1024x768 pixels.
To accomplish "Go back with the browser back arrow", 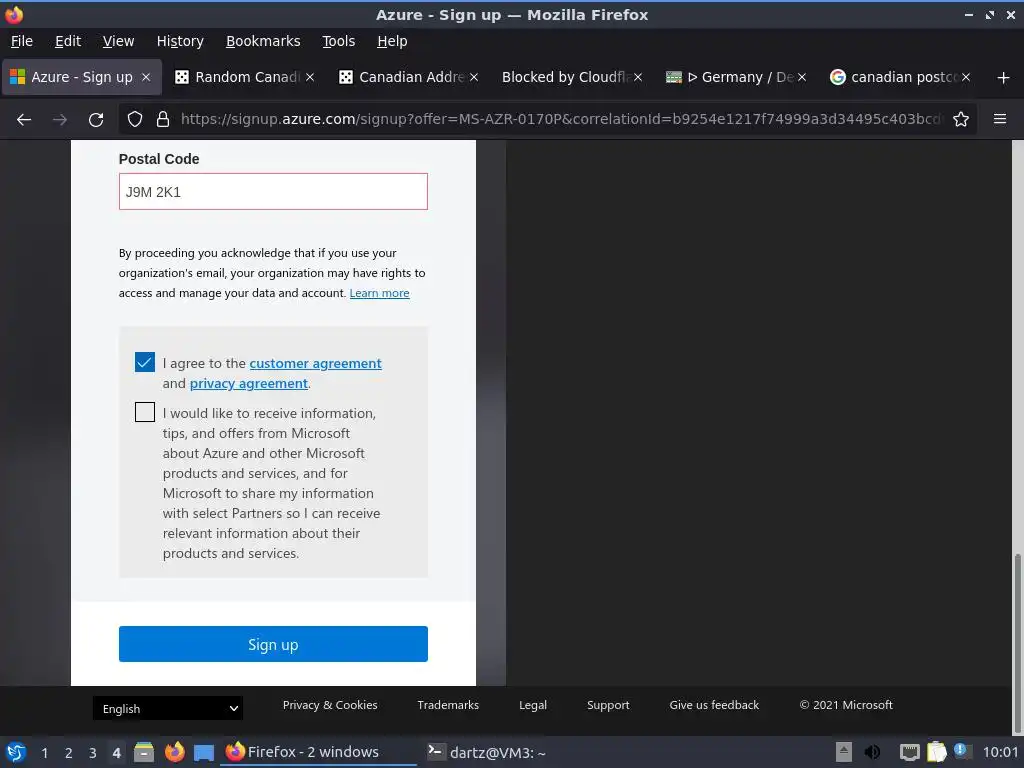I will (24, 120).
